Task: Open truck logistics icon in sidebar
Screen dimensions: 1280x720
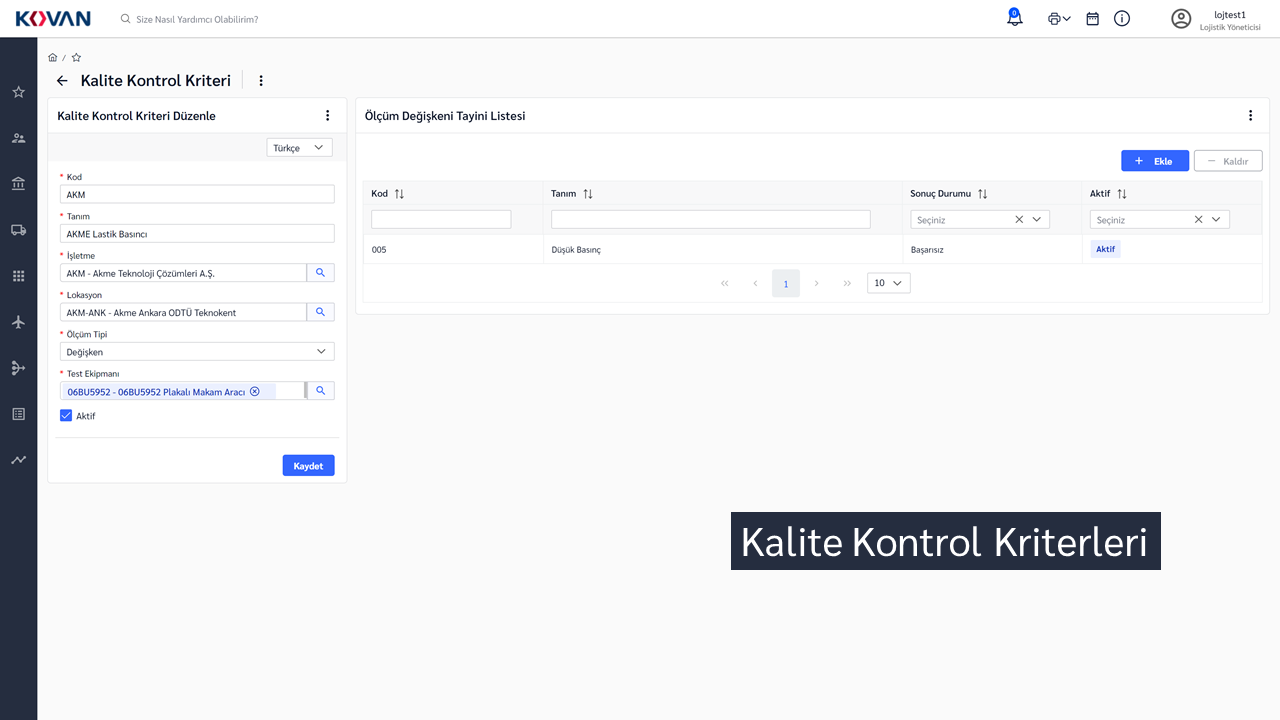Action: pos(18,230)
